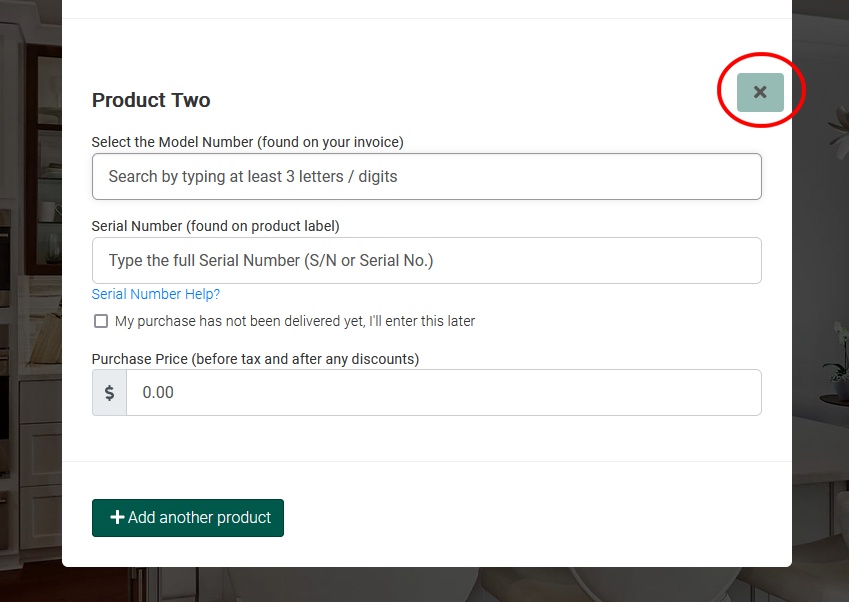Screen dimensions: 849x602
Task: Click the Add another product button
Action: click(x=188, y=518)
